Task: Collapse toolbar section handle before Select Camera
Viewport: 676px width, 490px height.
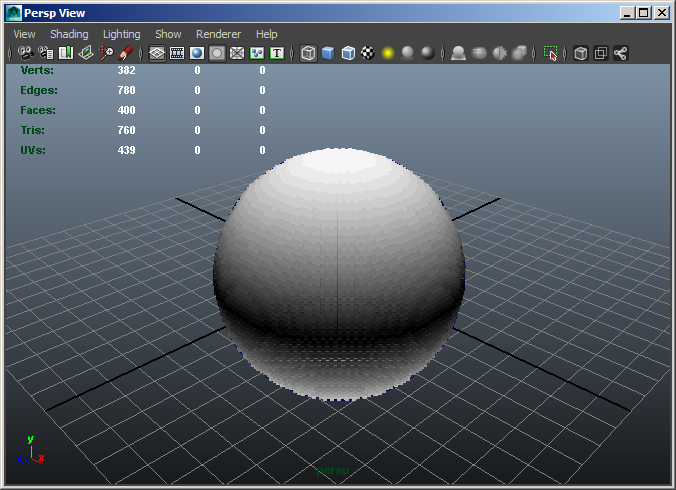Action: pos(9,53)
